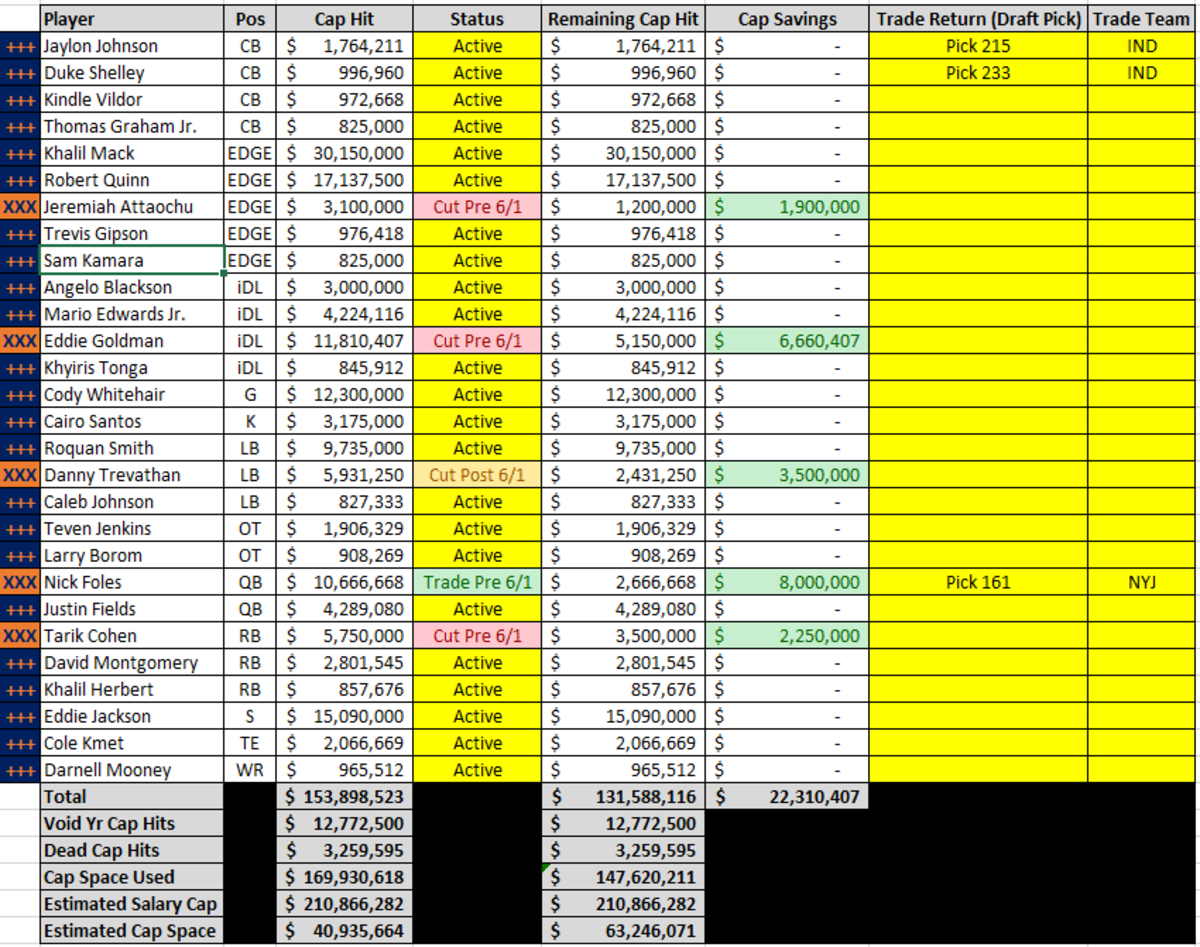Click the Sam Kamara active cell
The height and width of the screenshot is (947, 1200).
click(x=477, y=261)
